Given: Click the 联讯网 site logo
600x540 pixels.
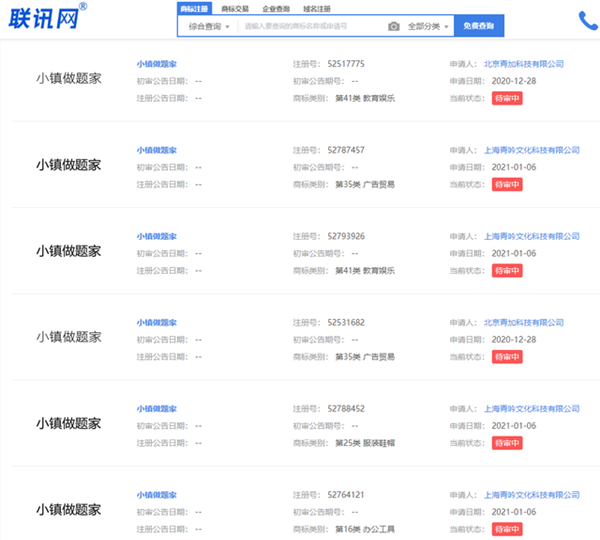Looking at the screenshot, I should pyautogui.click(x=47, y=16).
